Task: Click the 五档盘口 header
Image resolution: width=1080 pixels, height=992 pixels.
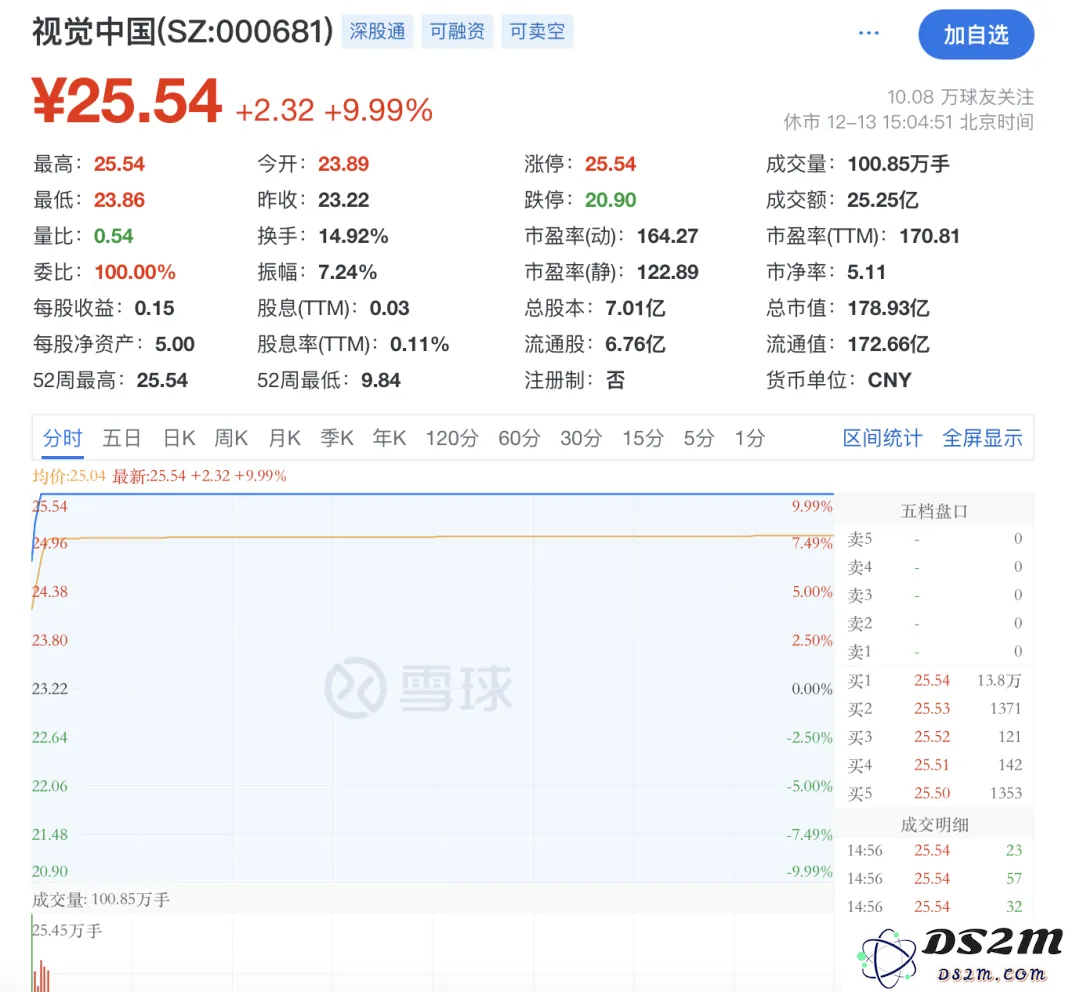Action: point(934,511)
